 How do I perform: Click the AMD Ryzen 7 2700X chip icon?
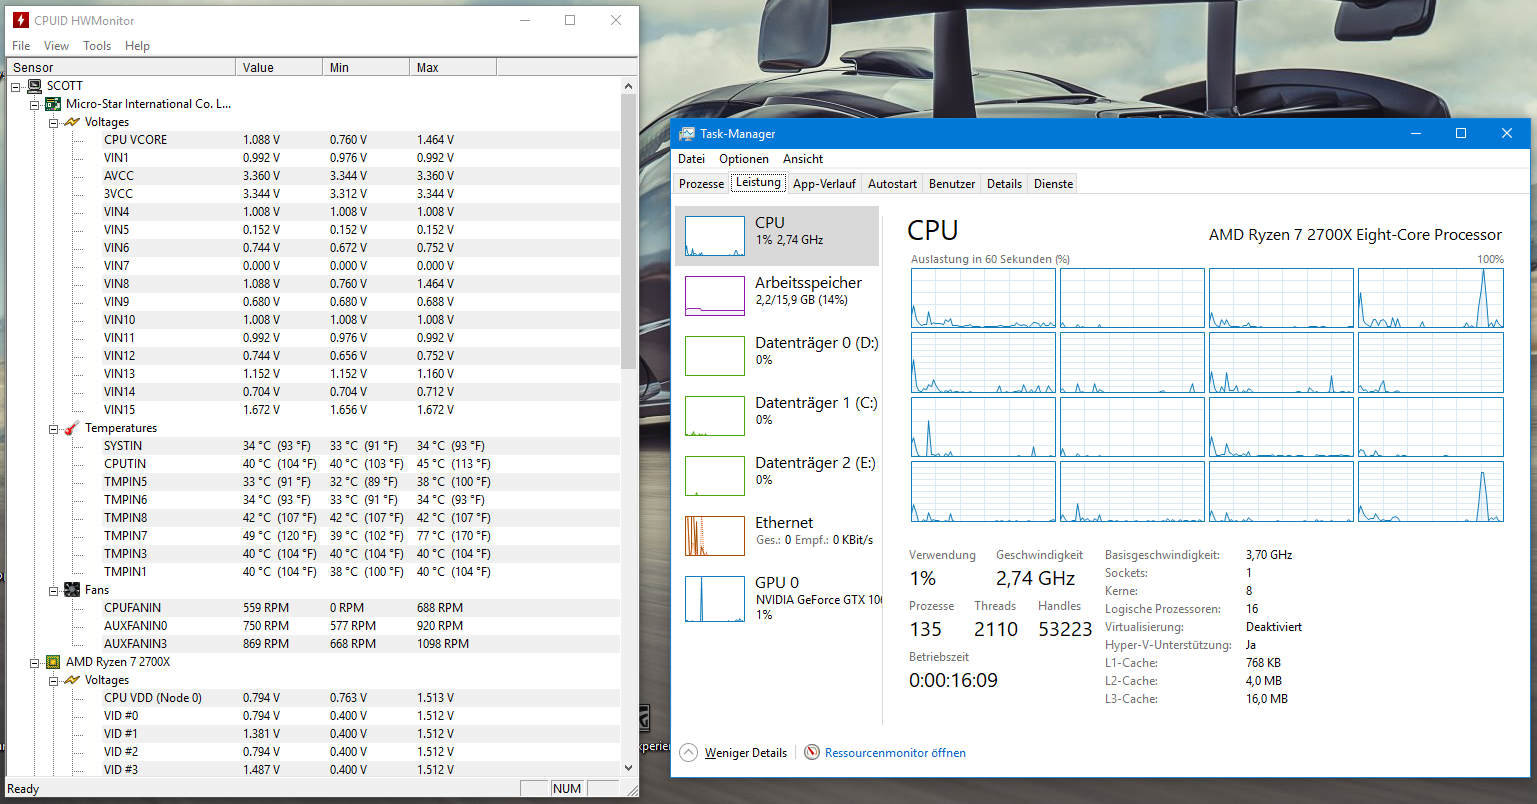click(x=53, y=662)
